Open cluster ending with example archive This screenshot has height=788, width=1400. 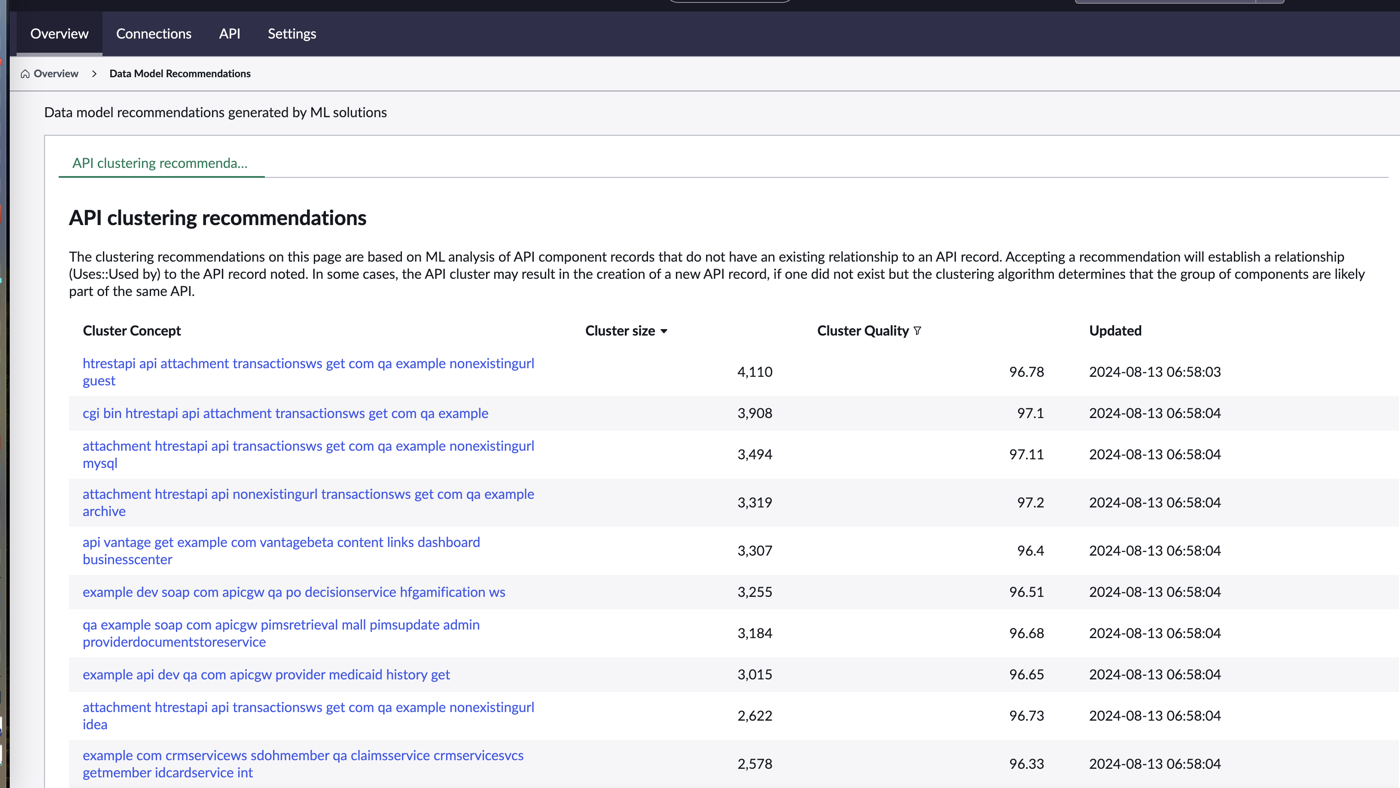click(308, 502)
